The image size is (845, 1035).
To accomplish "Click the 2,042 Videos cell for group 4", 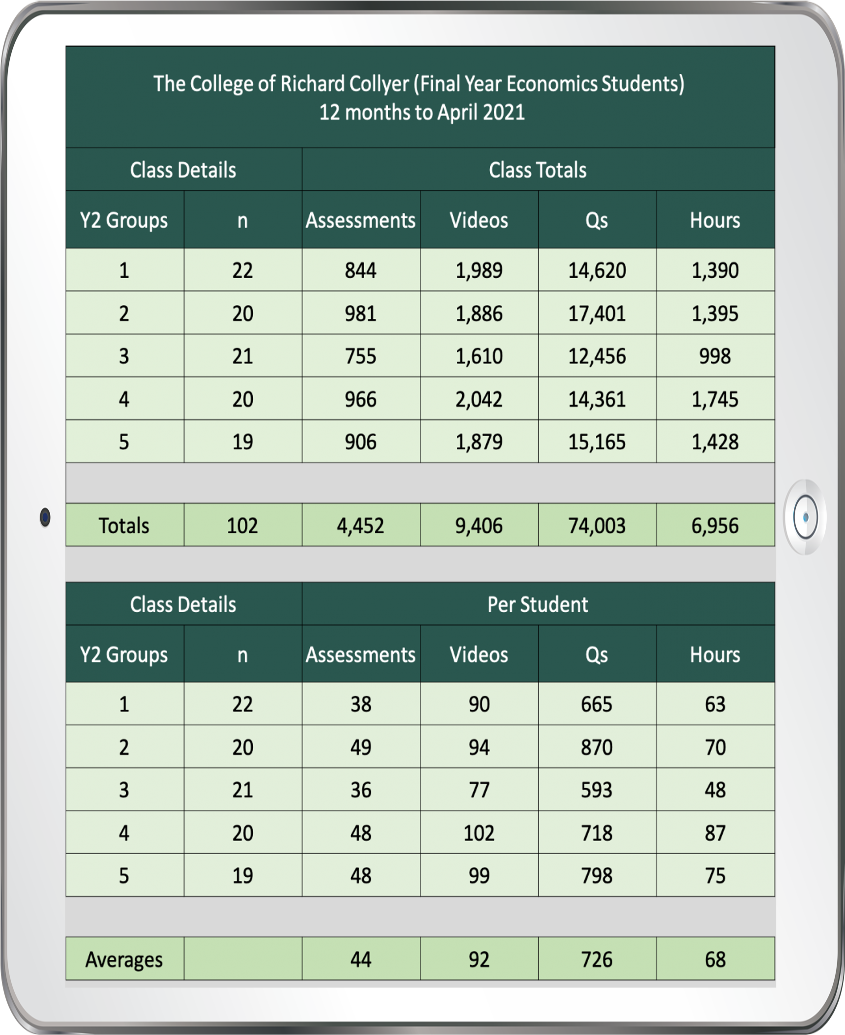I will [479, 399].
